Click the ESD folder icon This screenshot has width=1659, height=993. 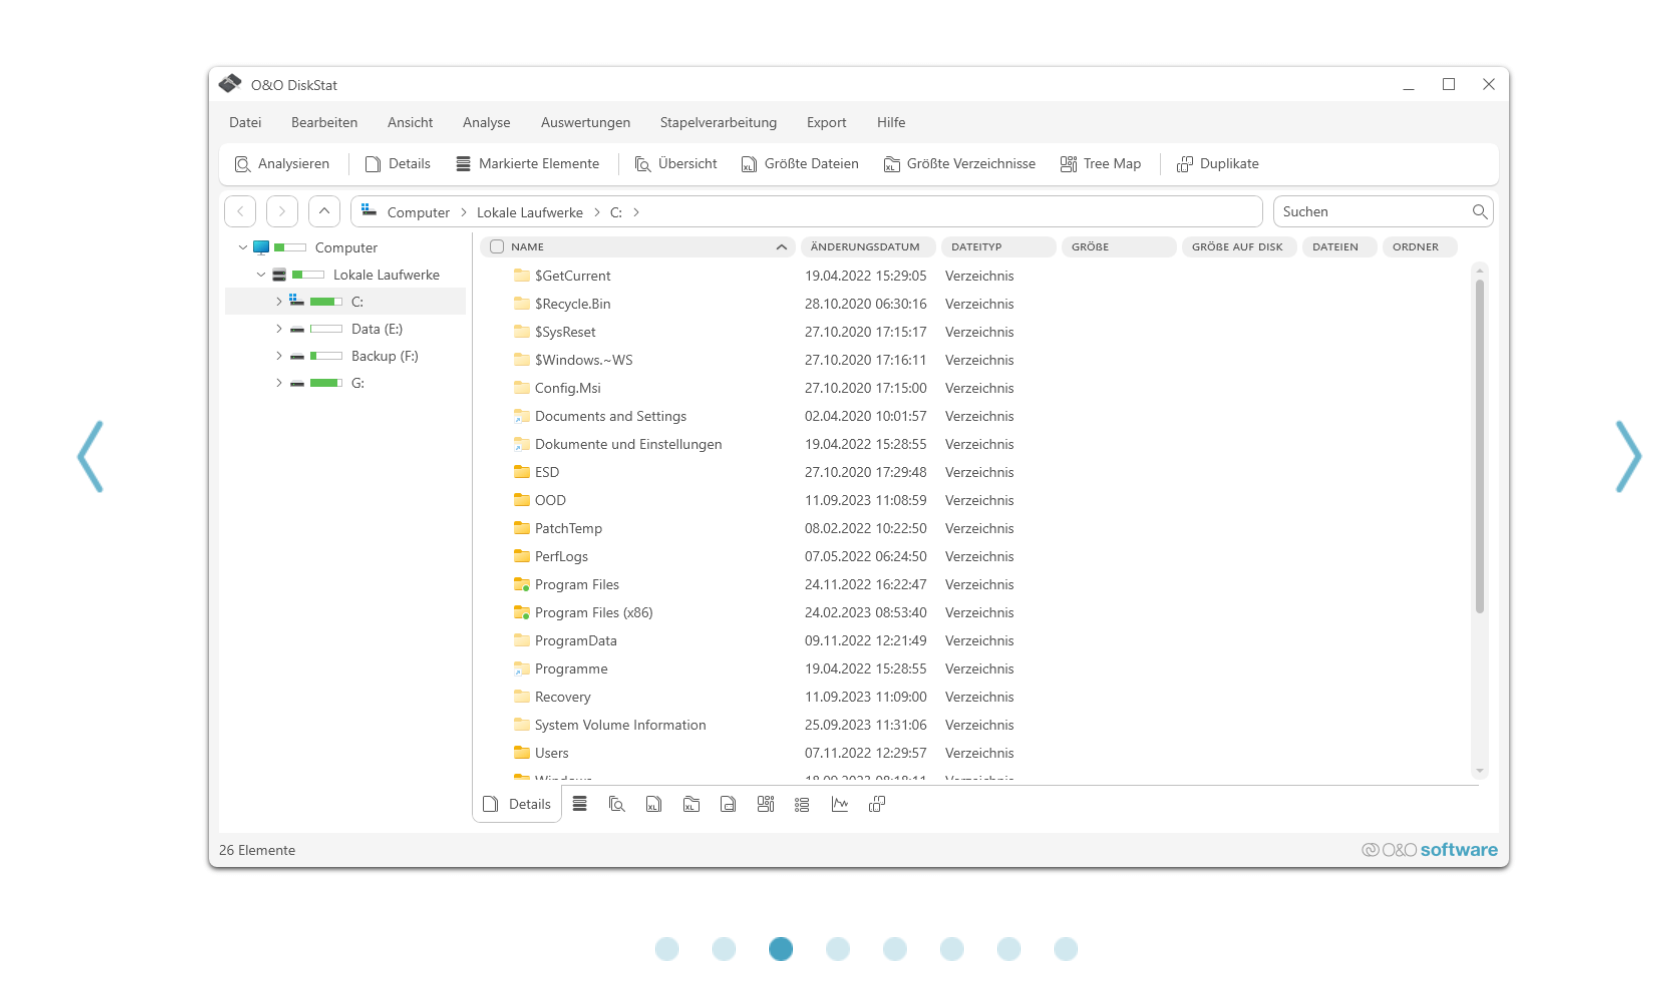pyautogui.click(x=522, y=472)
